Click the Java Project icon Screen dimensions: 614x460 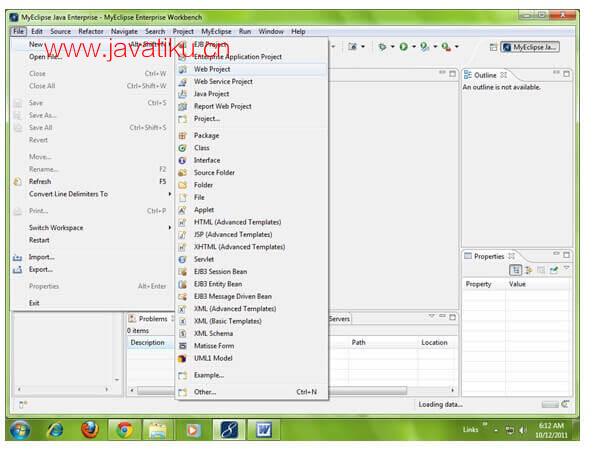(x=182, y=94)
